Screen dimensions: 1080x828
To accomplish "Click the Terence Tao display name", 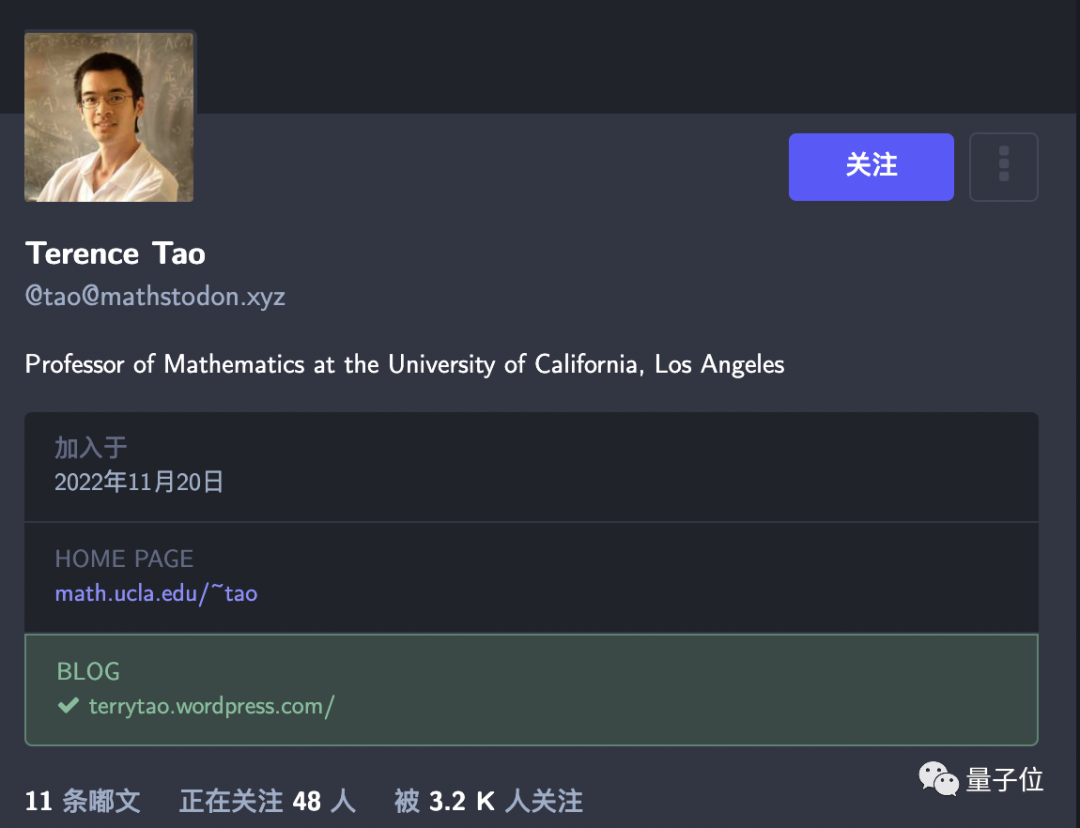I will click(115, 254).
